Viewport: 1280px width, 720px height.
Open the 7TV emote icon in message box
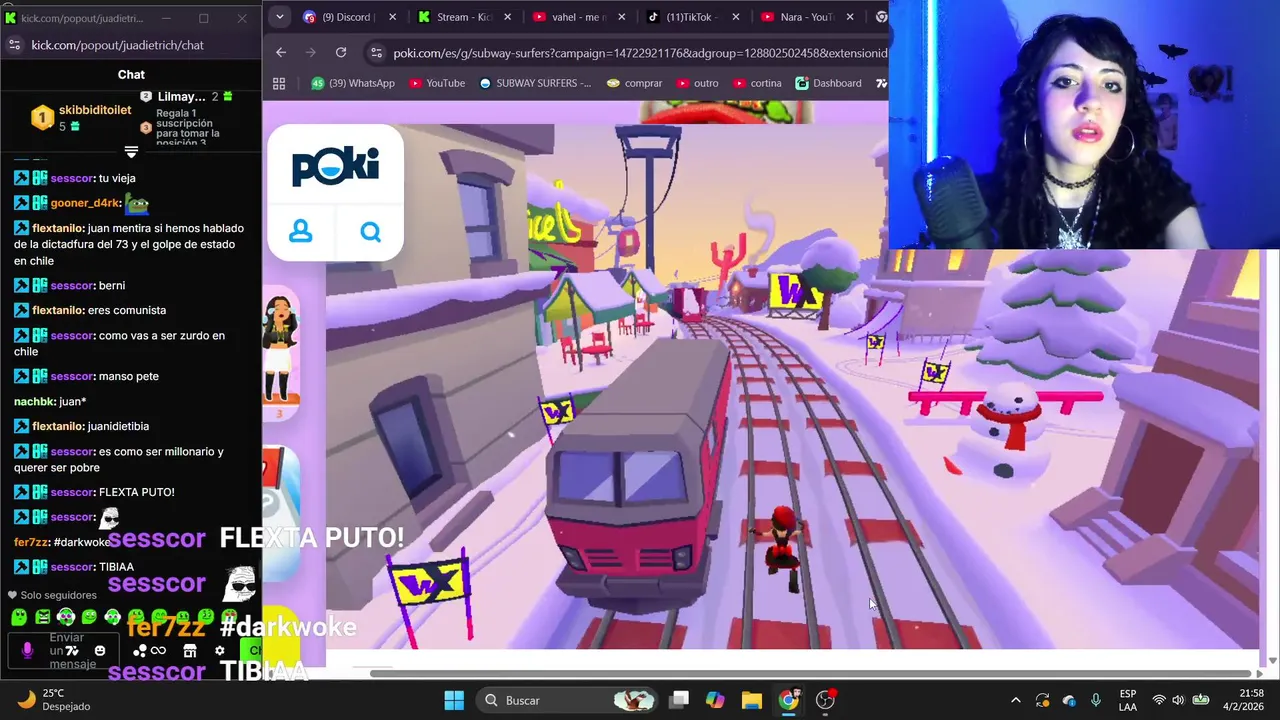(71, 651)
